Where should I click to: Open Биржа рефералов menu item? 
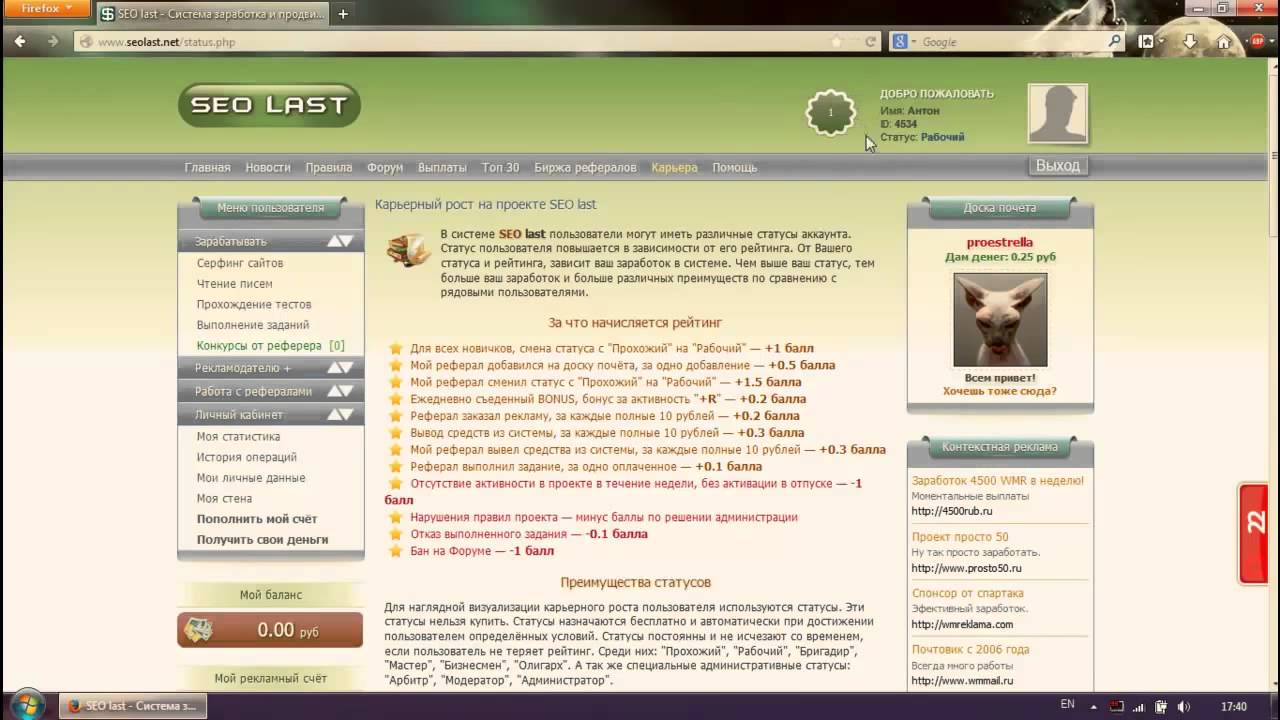[x=585, y=167]
